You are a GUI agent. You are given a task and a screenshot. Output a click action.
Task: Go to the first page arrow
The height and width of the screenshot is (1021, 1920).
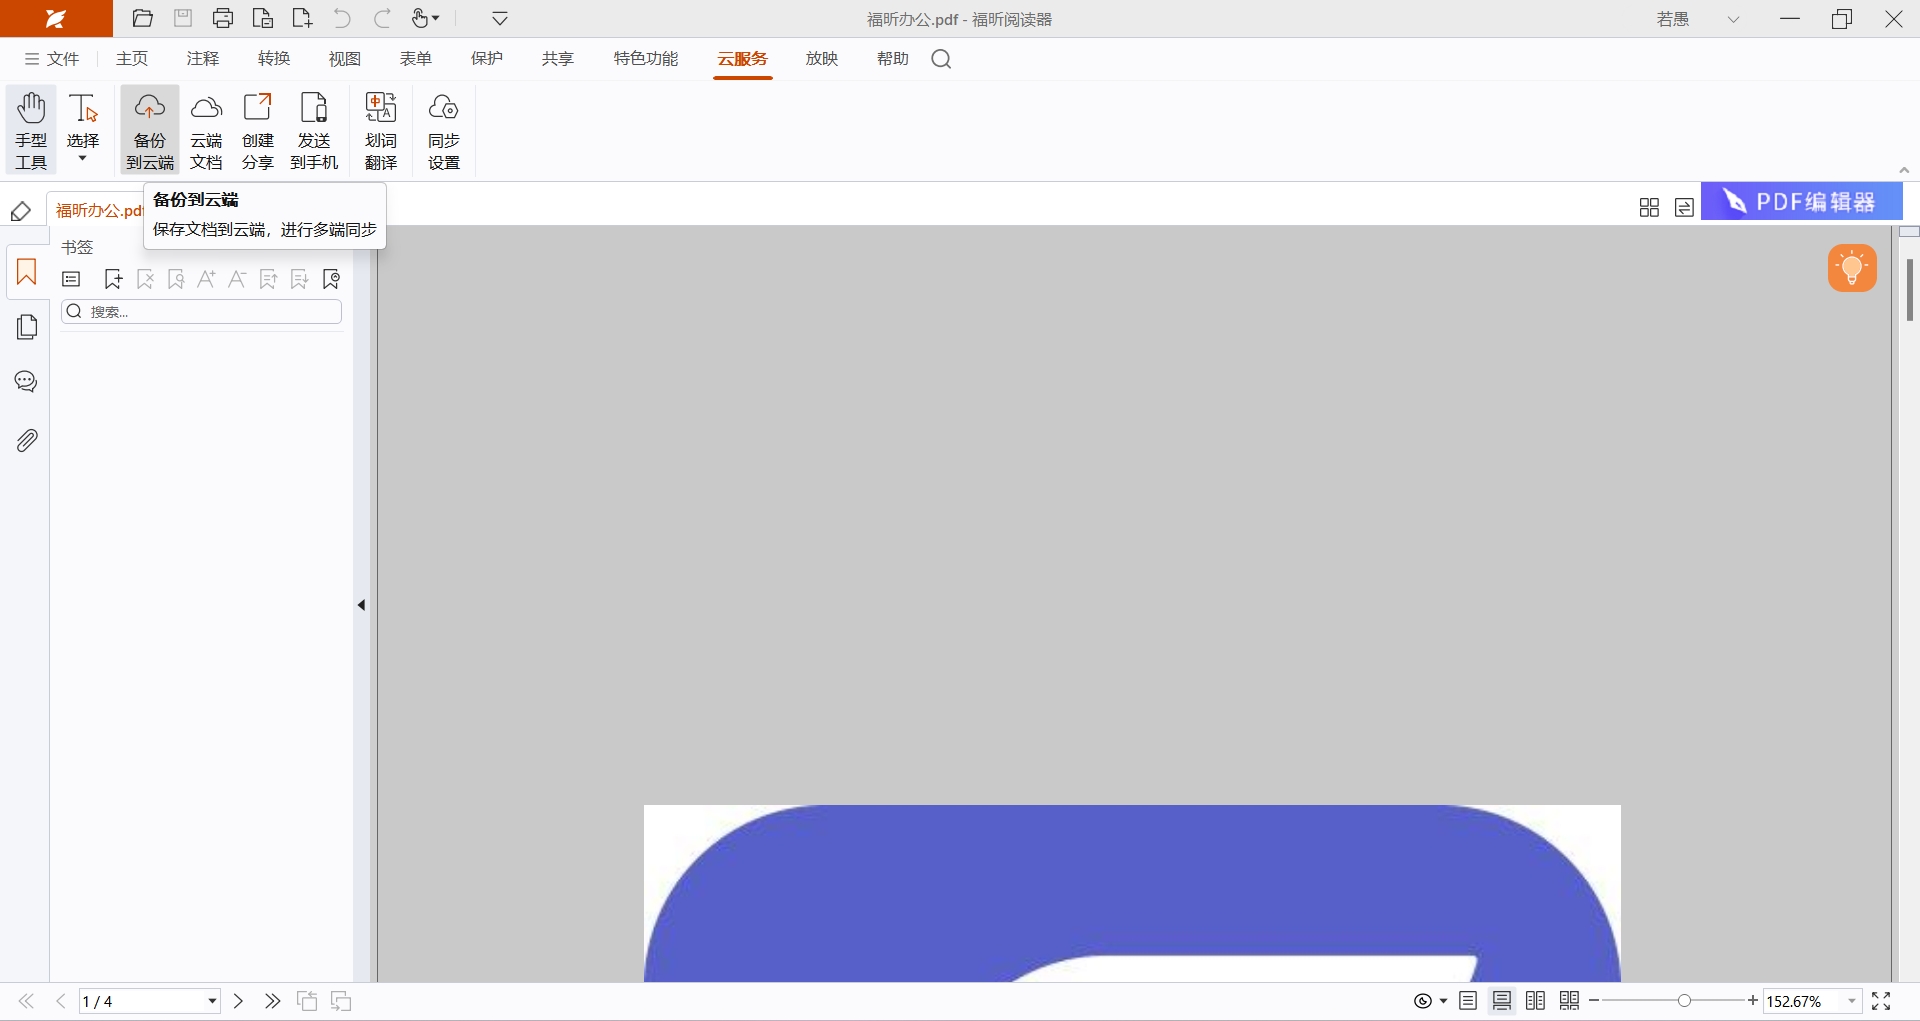click(x=26, y=1001)
